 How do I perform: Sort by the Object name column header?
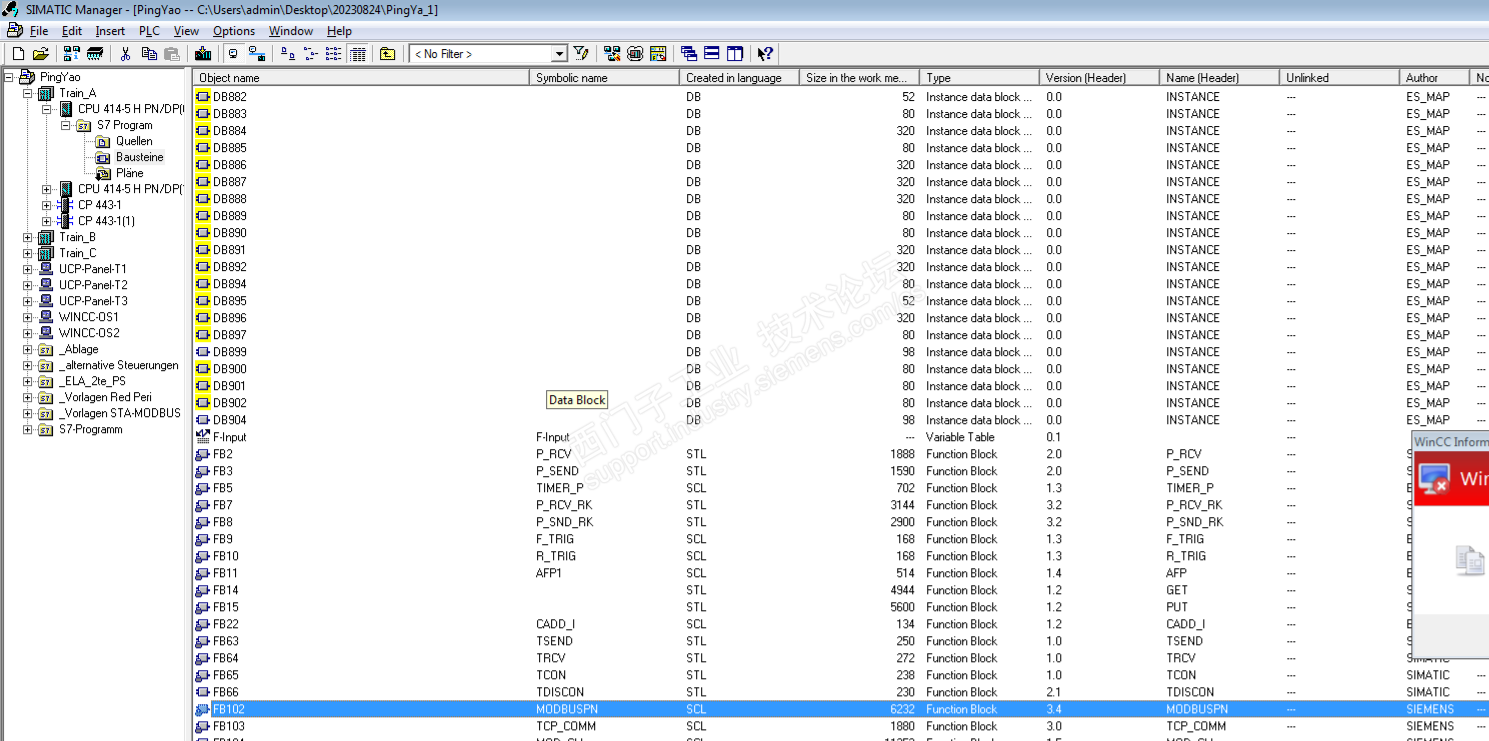pyautogui.click(x=361, y=77)
